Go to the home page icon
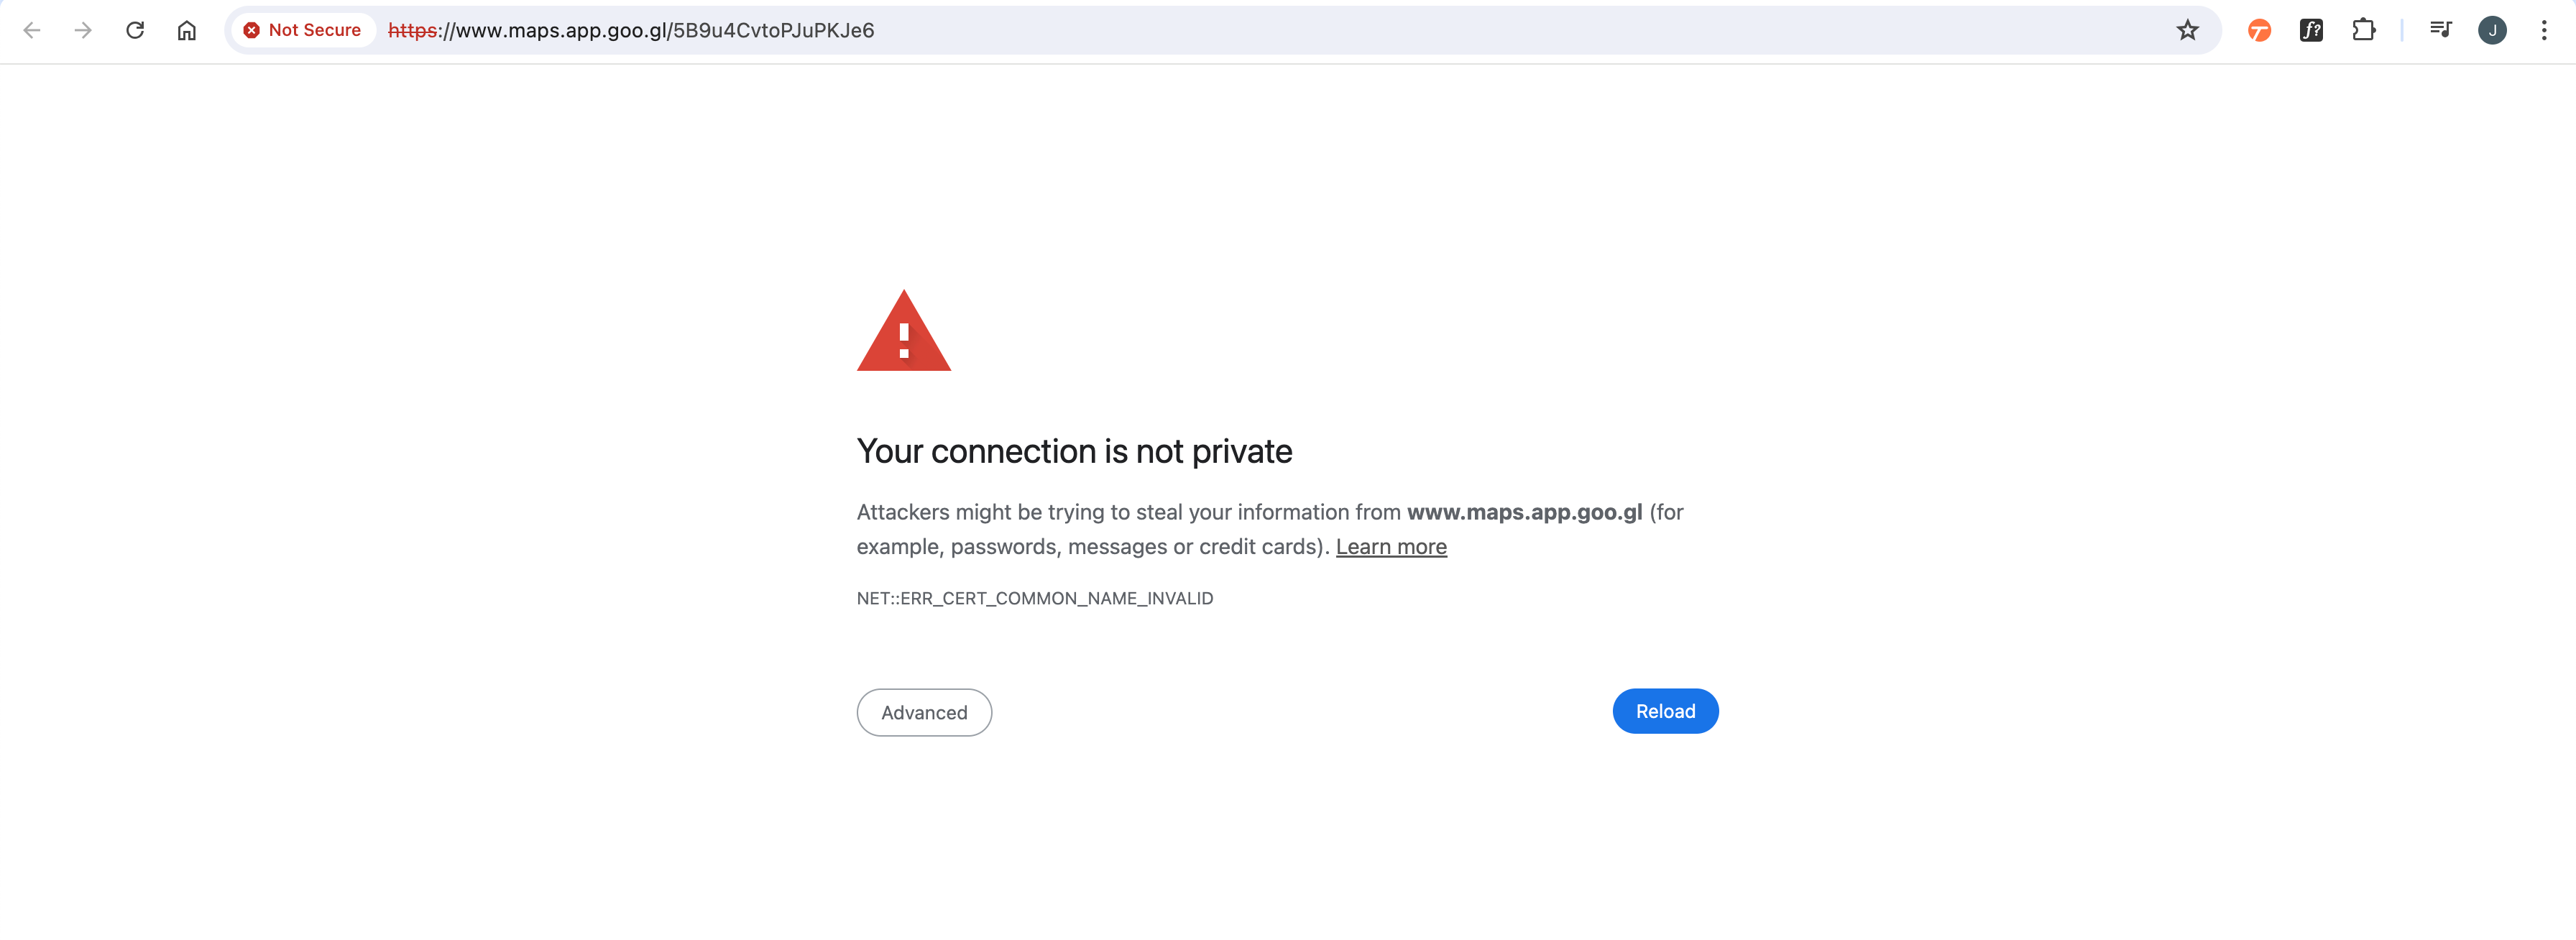The image size is (2576, 940). point(187,30)
